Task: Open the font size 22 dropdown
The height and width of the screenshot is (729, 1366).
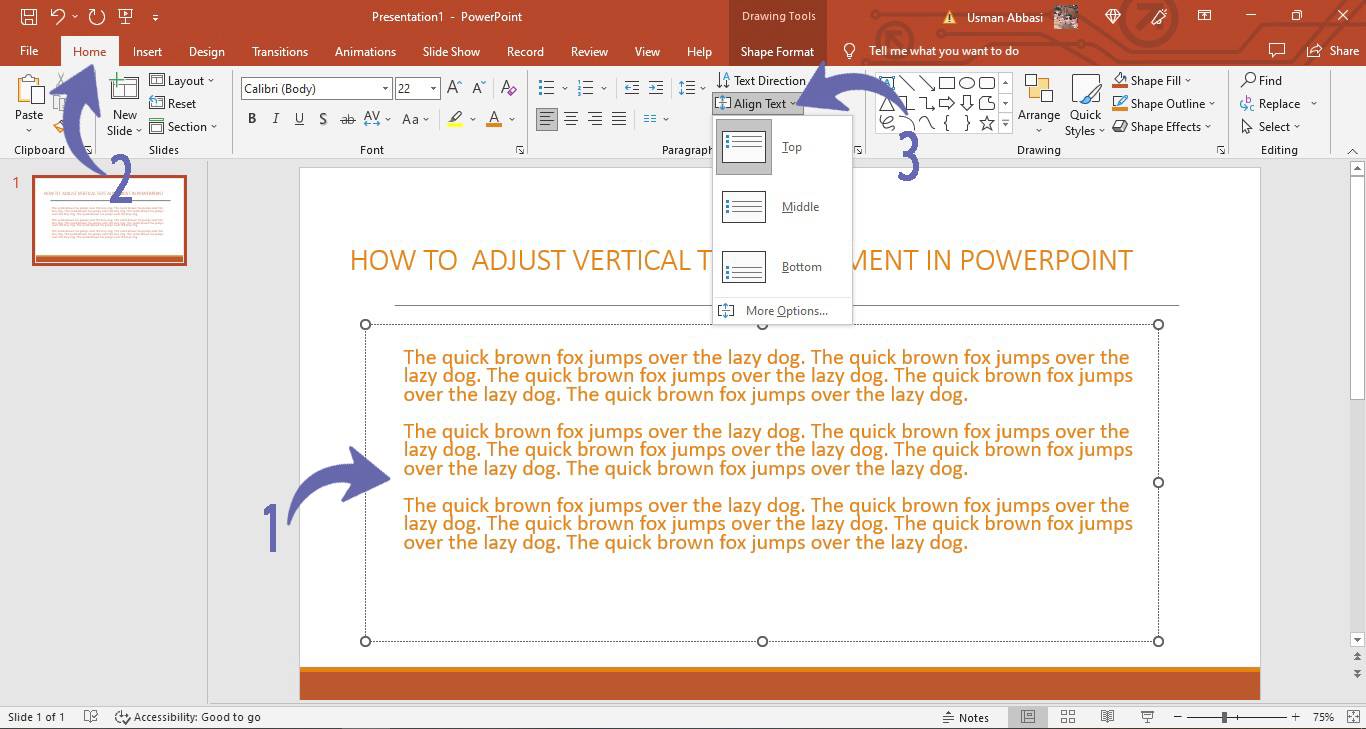Action: pyautogui.click(x=433, y=88)
